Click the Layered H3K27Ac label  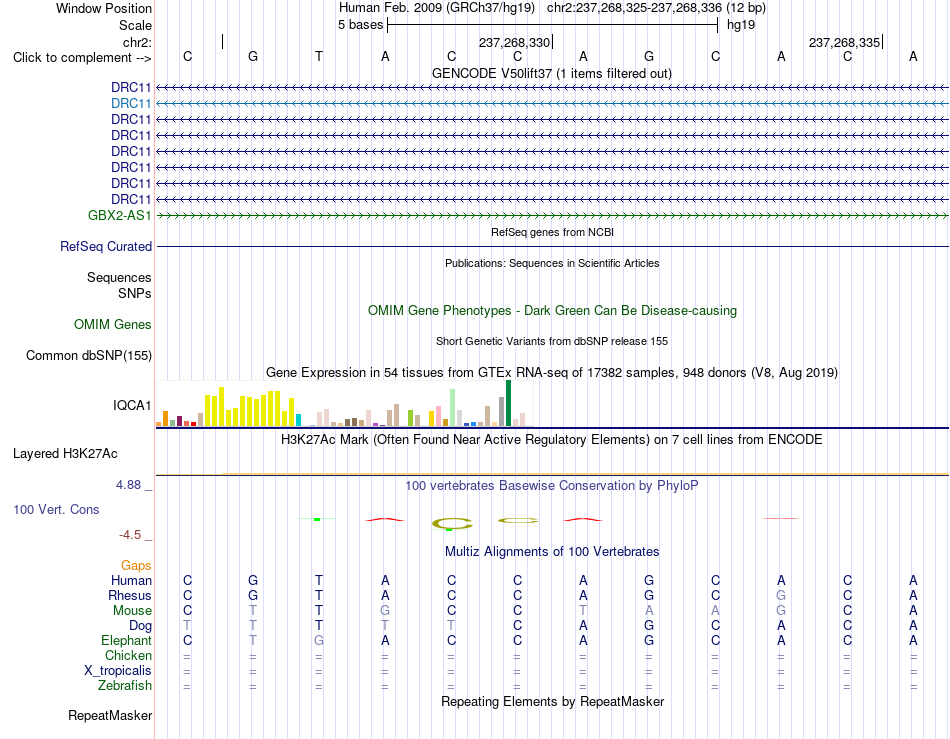pyautogui.click(x=65, y=454)
